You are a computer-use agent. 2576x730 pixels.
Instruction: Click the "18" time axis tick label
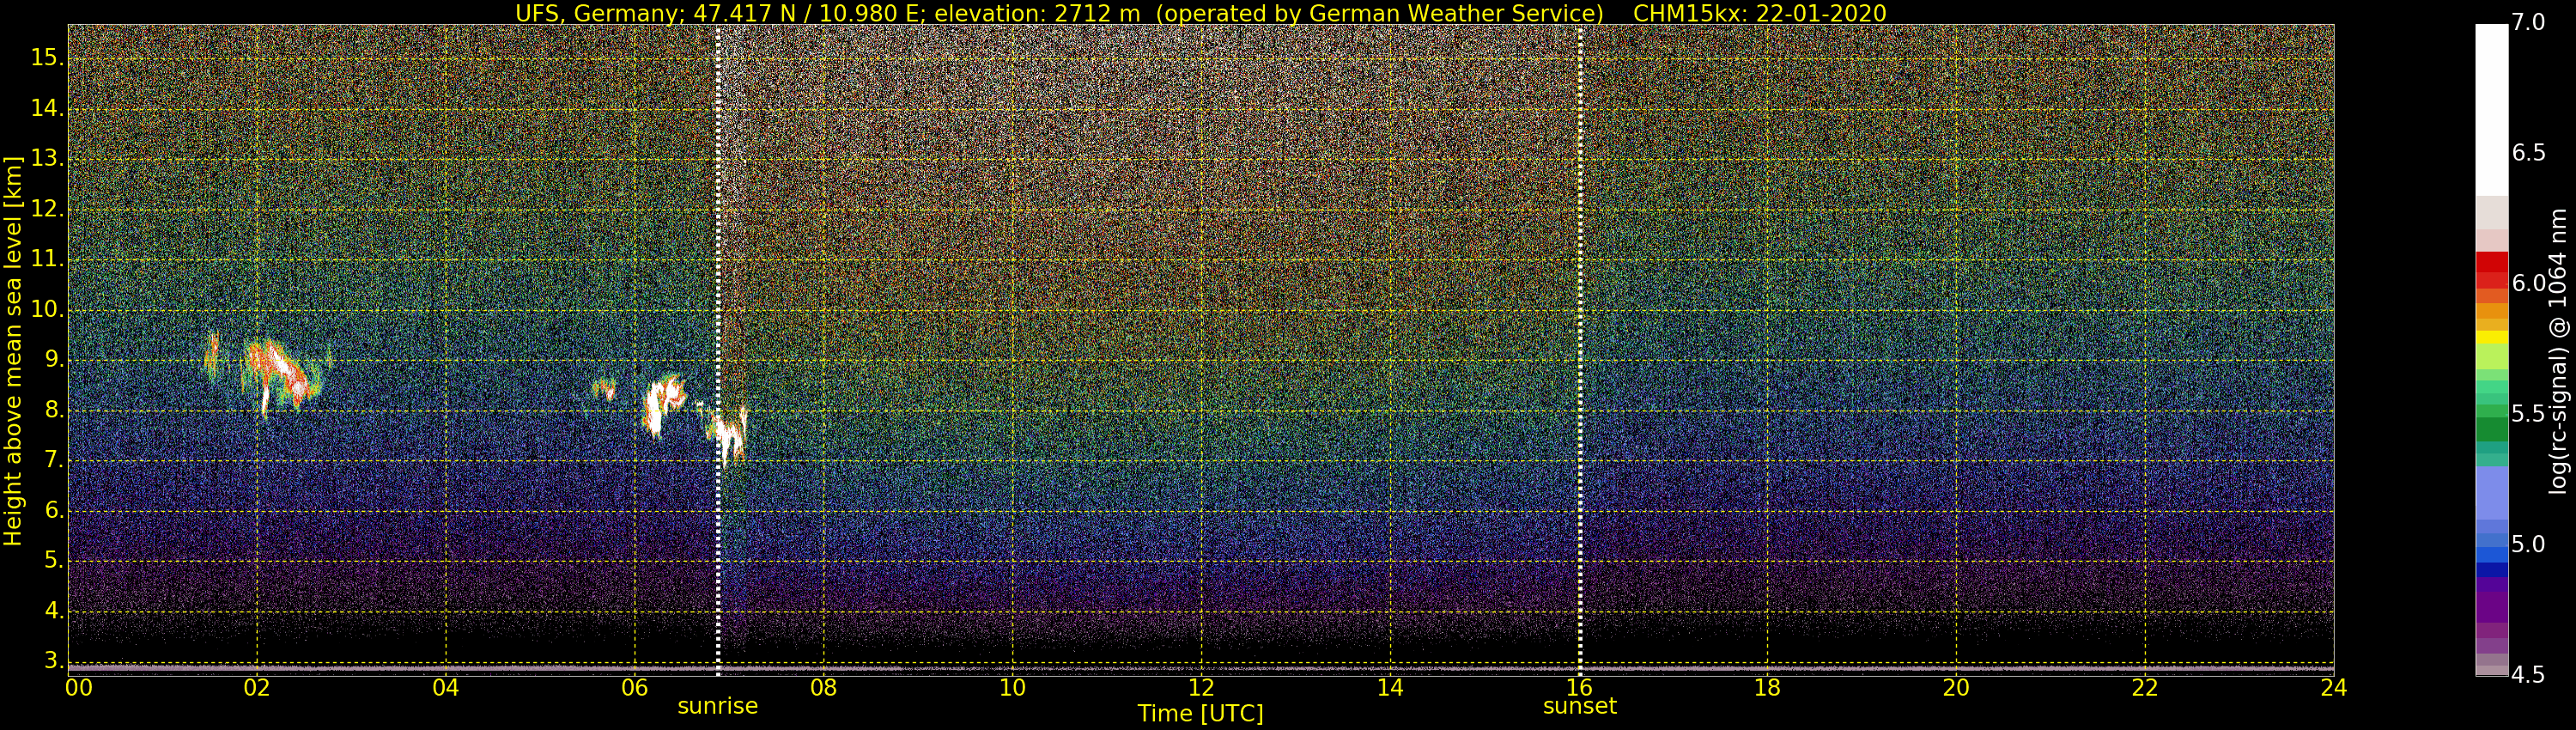(x=1768, y=688)
